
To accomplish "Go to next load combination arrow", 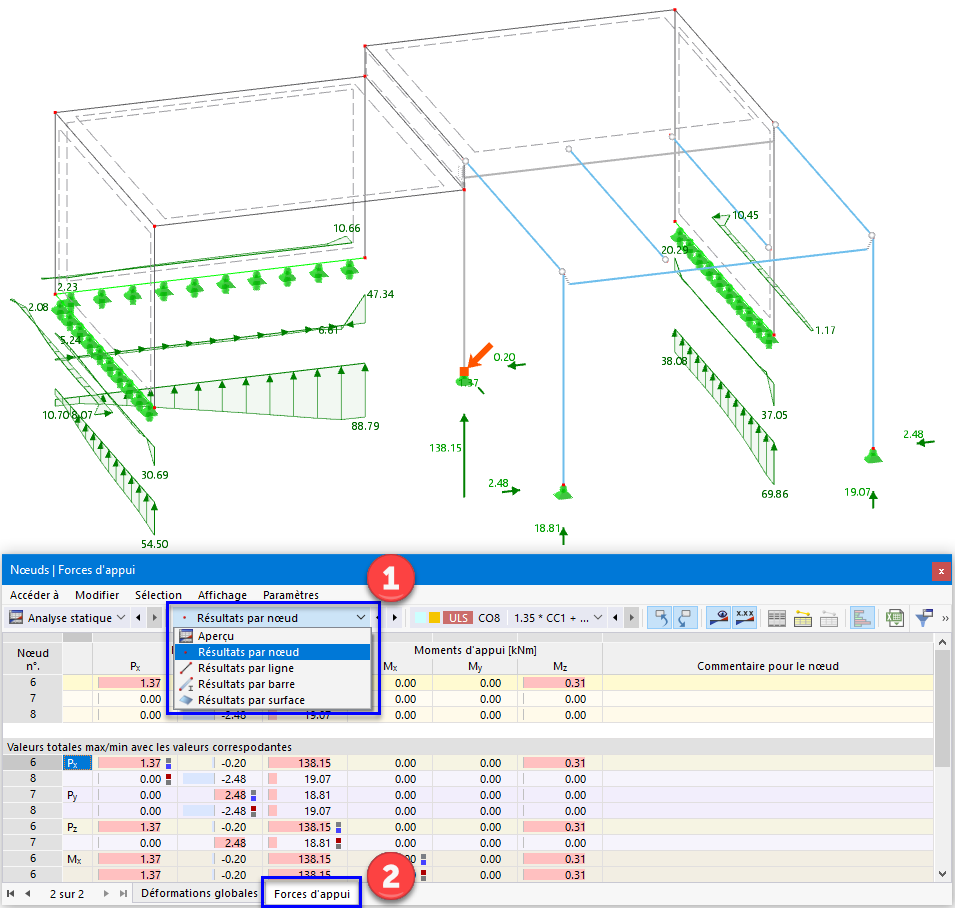I will point(632,618).
